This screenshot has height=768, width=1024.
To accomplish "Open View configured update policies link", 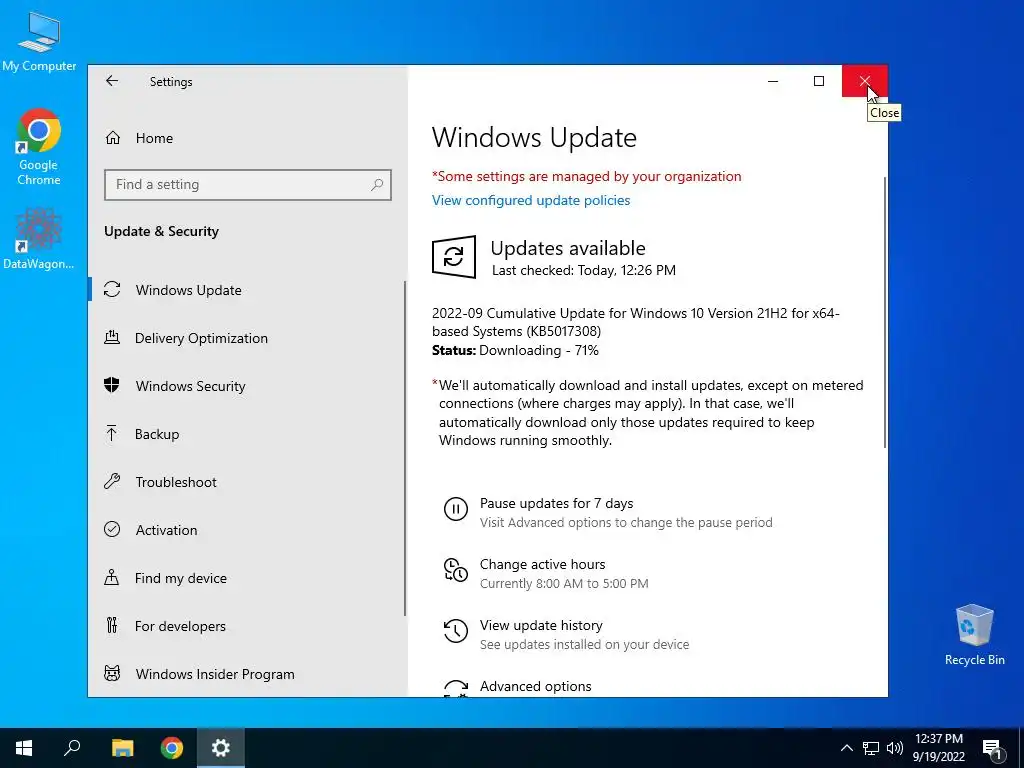I will tap(531, 200).
